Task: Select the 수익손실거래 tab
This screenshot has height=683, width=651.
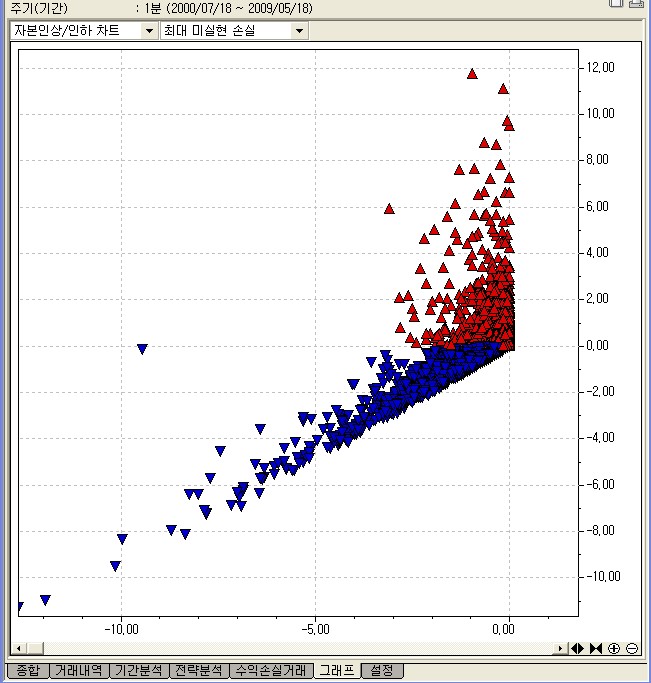Action: pos(271,670)
